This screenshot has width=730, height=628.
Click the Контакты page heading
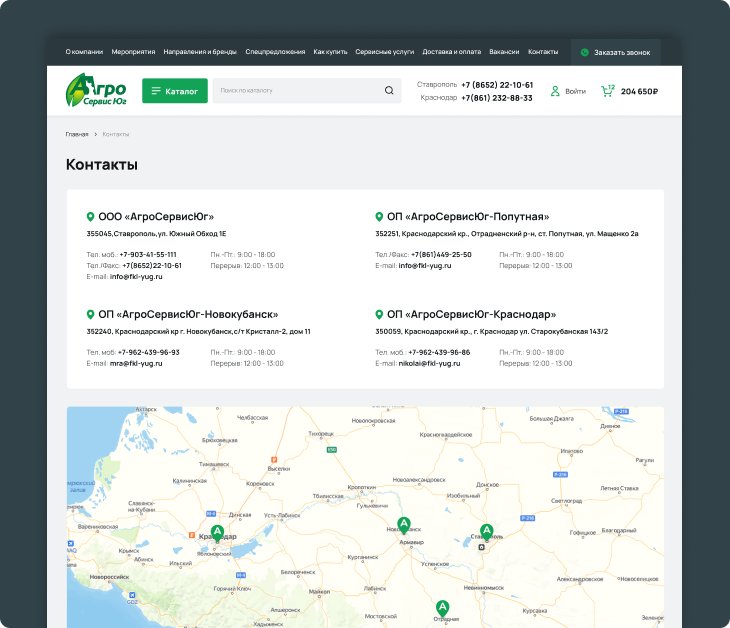(x=101, y=165)
